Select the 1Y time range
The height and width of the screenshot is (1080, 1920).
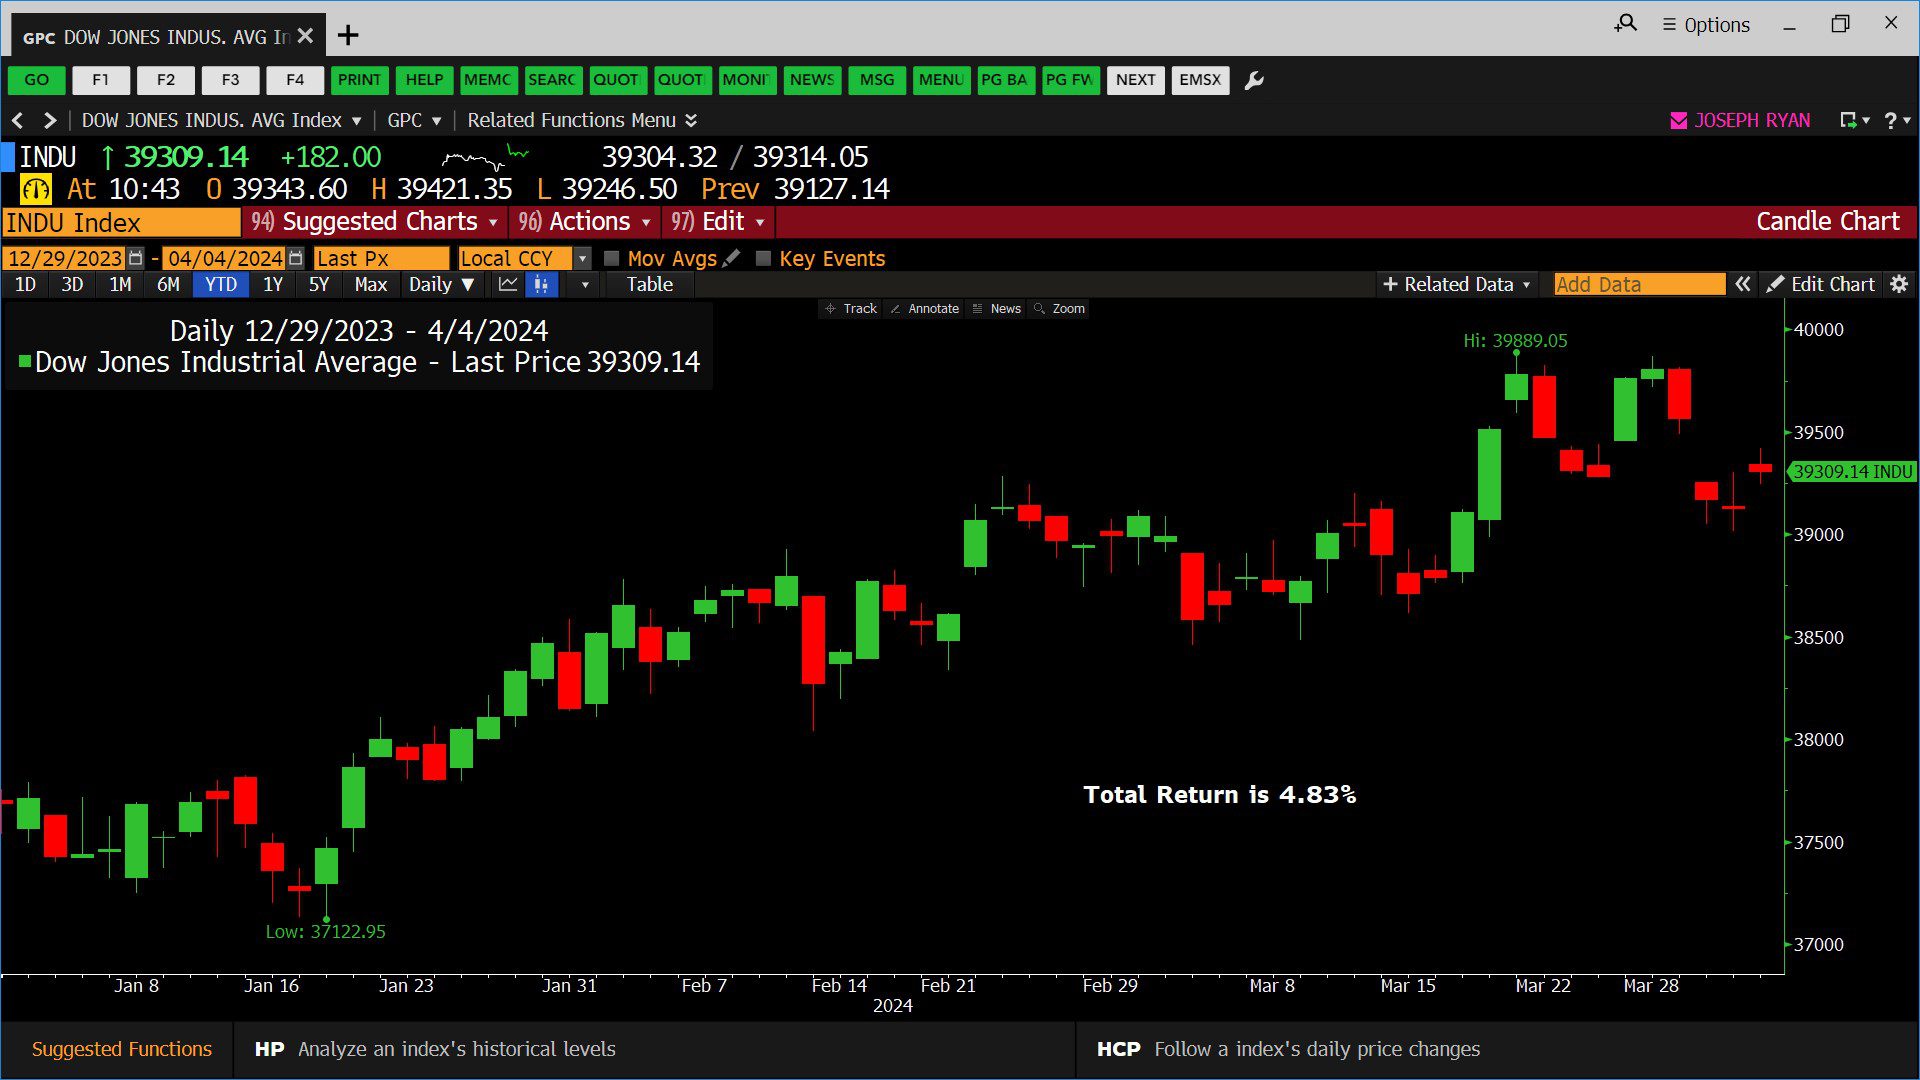pos(273,284)
